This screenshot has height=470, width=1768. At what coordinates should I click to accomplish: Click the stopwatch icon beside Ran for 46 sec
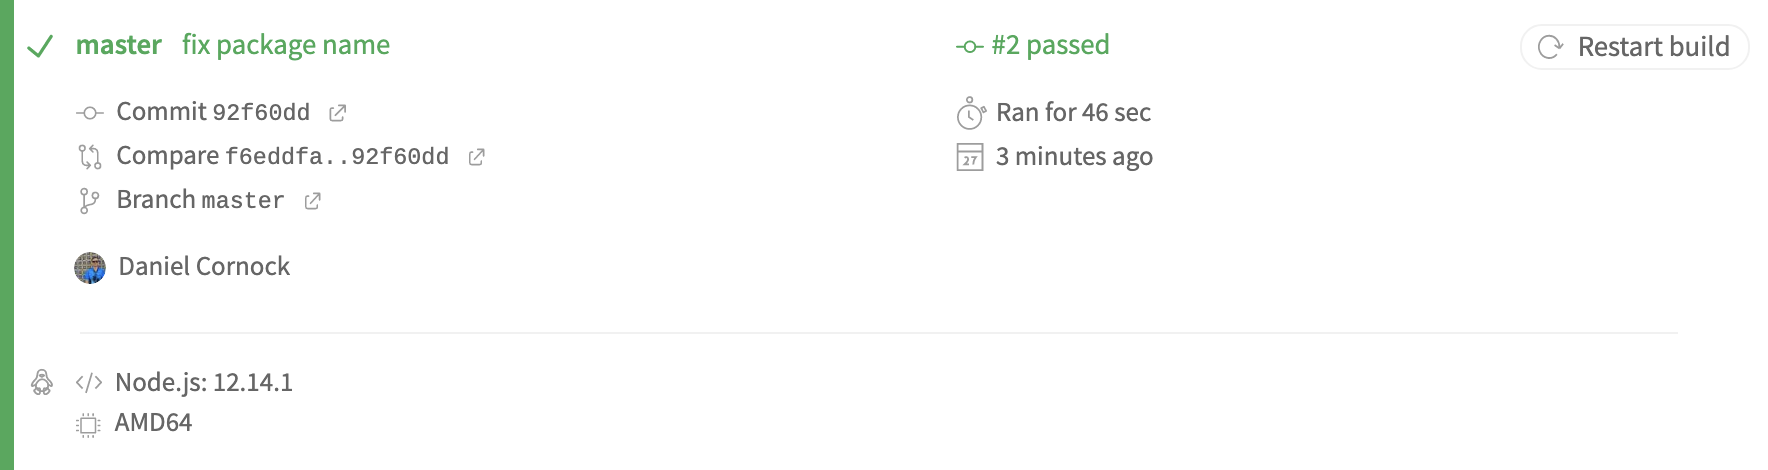[971, 113]
